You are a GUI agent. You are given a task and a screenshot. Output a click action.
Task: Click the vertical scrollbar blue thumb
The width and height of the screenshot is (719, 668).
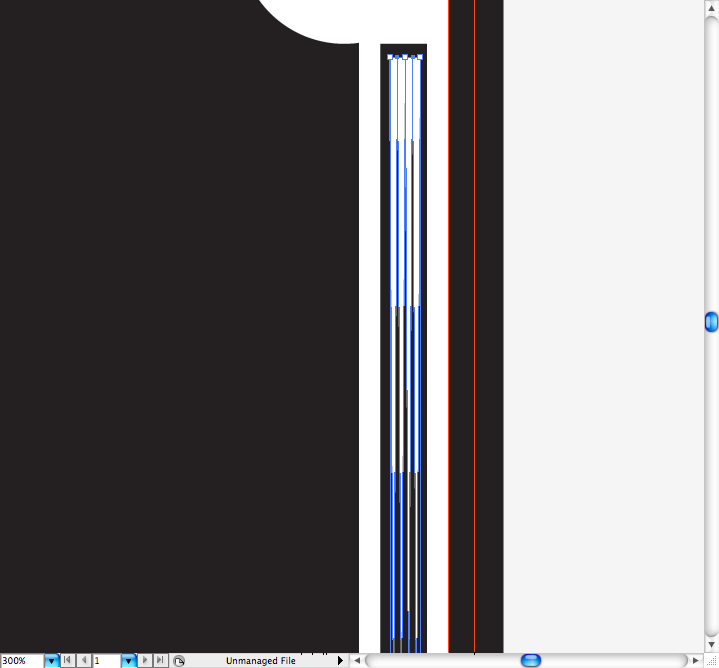pyautogui.click(x=711, y=322)
